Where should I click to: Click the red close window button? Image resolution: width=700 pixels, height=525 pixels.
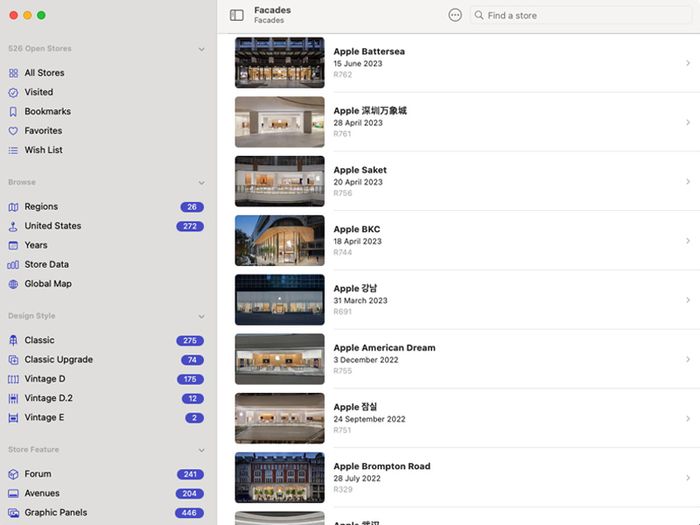tap(14, 16)
